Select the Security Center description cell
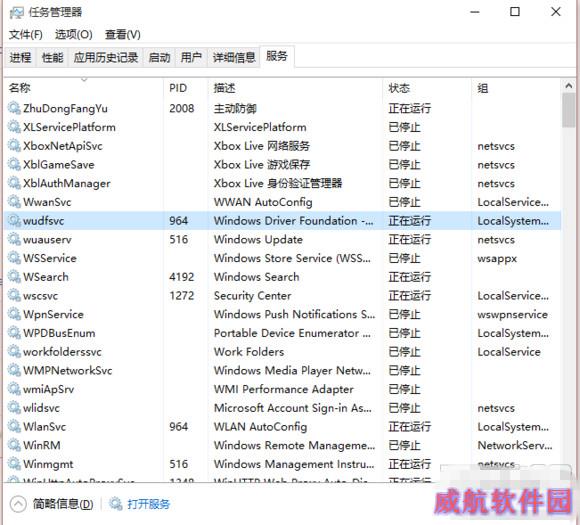 [x=253, y=296]
